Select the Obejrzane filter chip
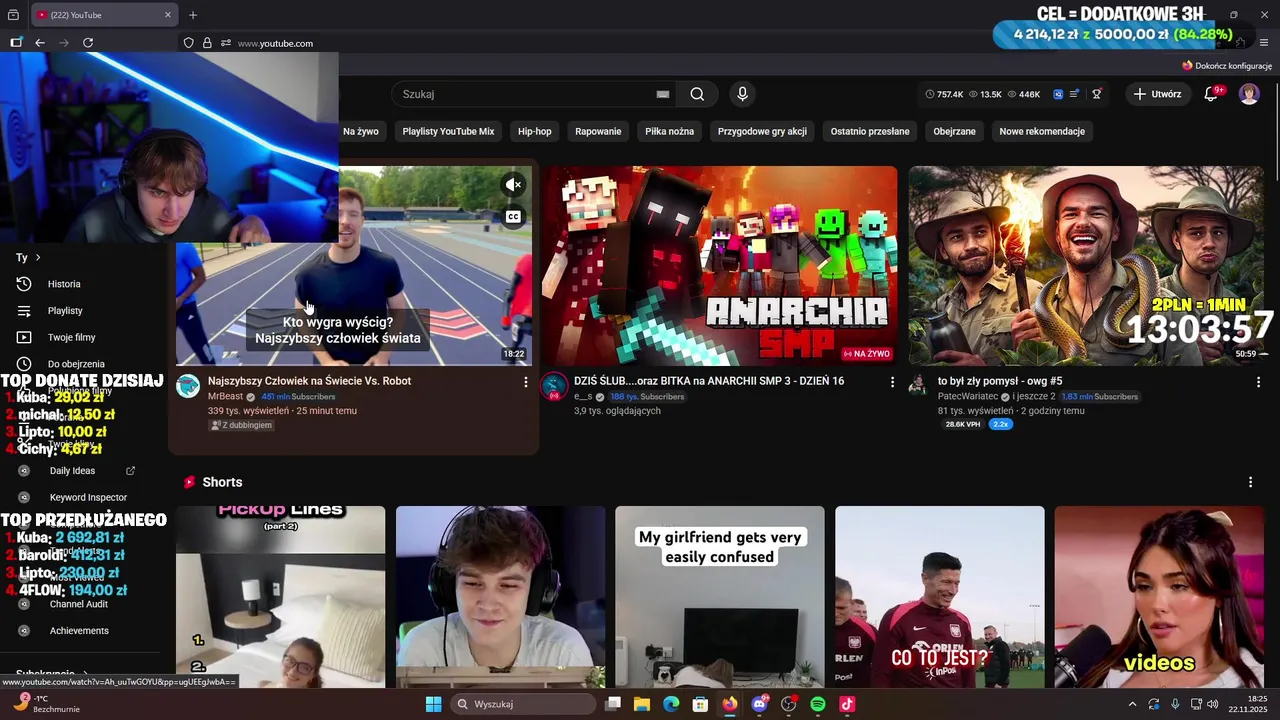The height and width of the screenshot is (720, 1280). click(954, 131)
